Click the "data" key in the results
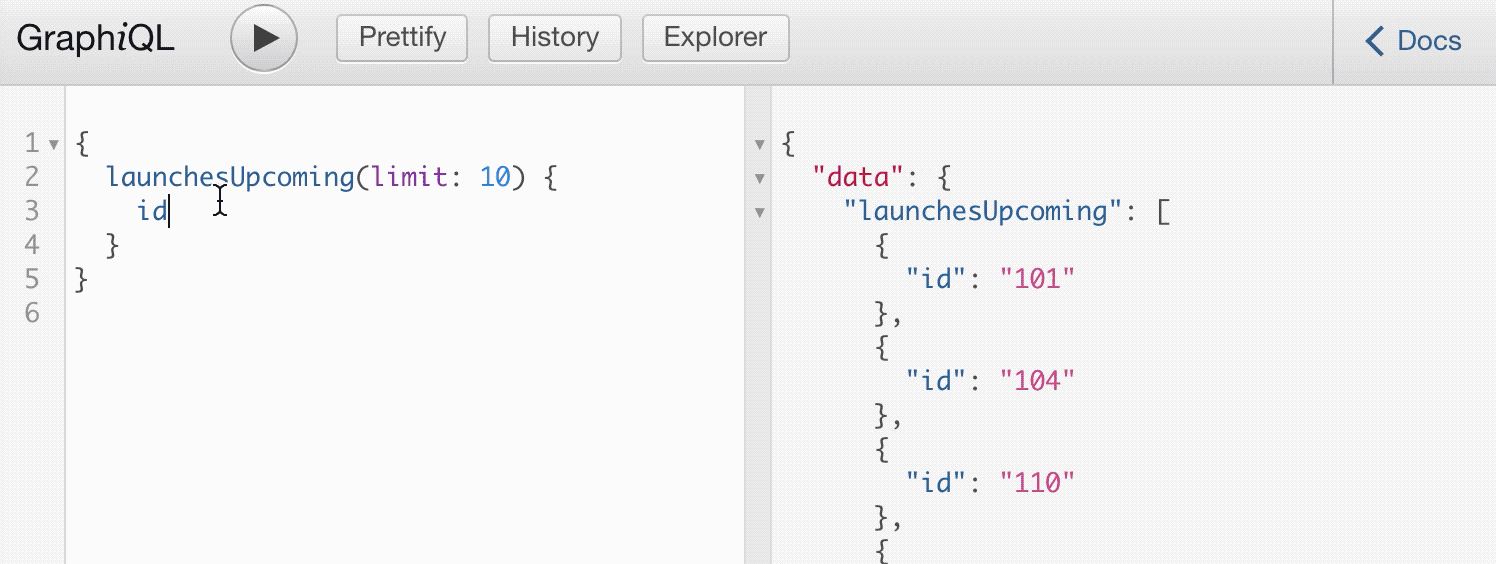 859,178
